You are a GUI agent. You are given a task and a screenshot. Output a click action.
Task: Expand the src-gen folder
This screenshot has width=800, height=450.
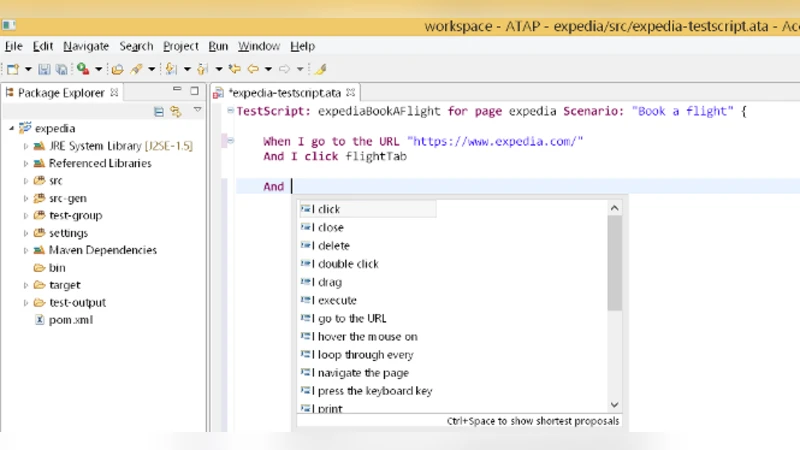pos(26,198)
